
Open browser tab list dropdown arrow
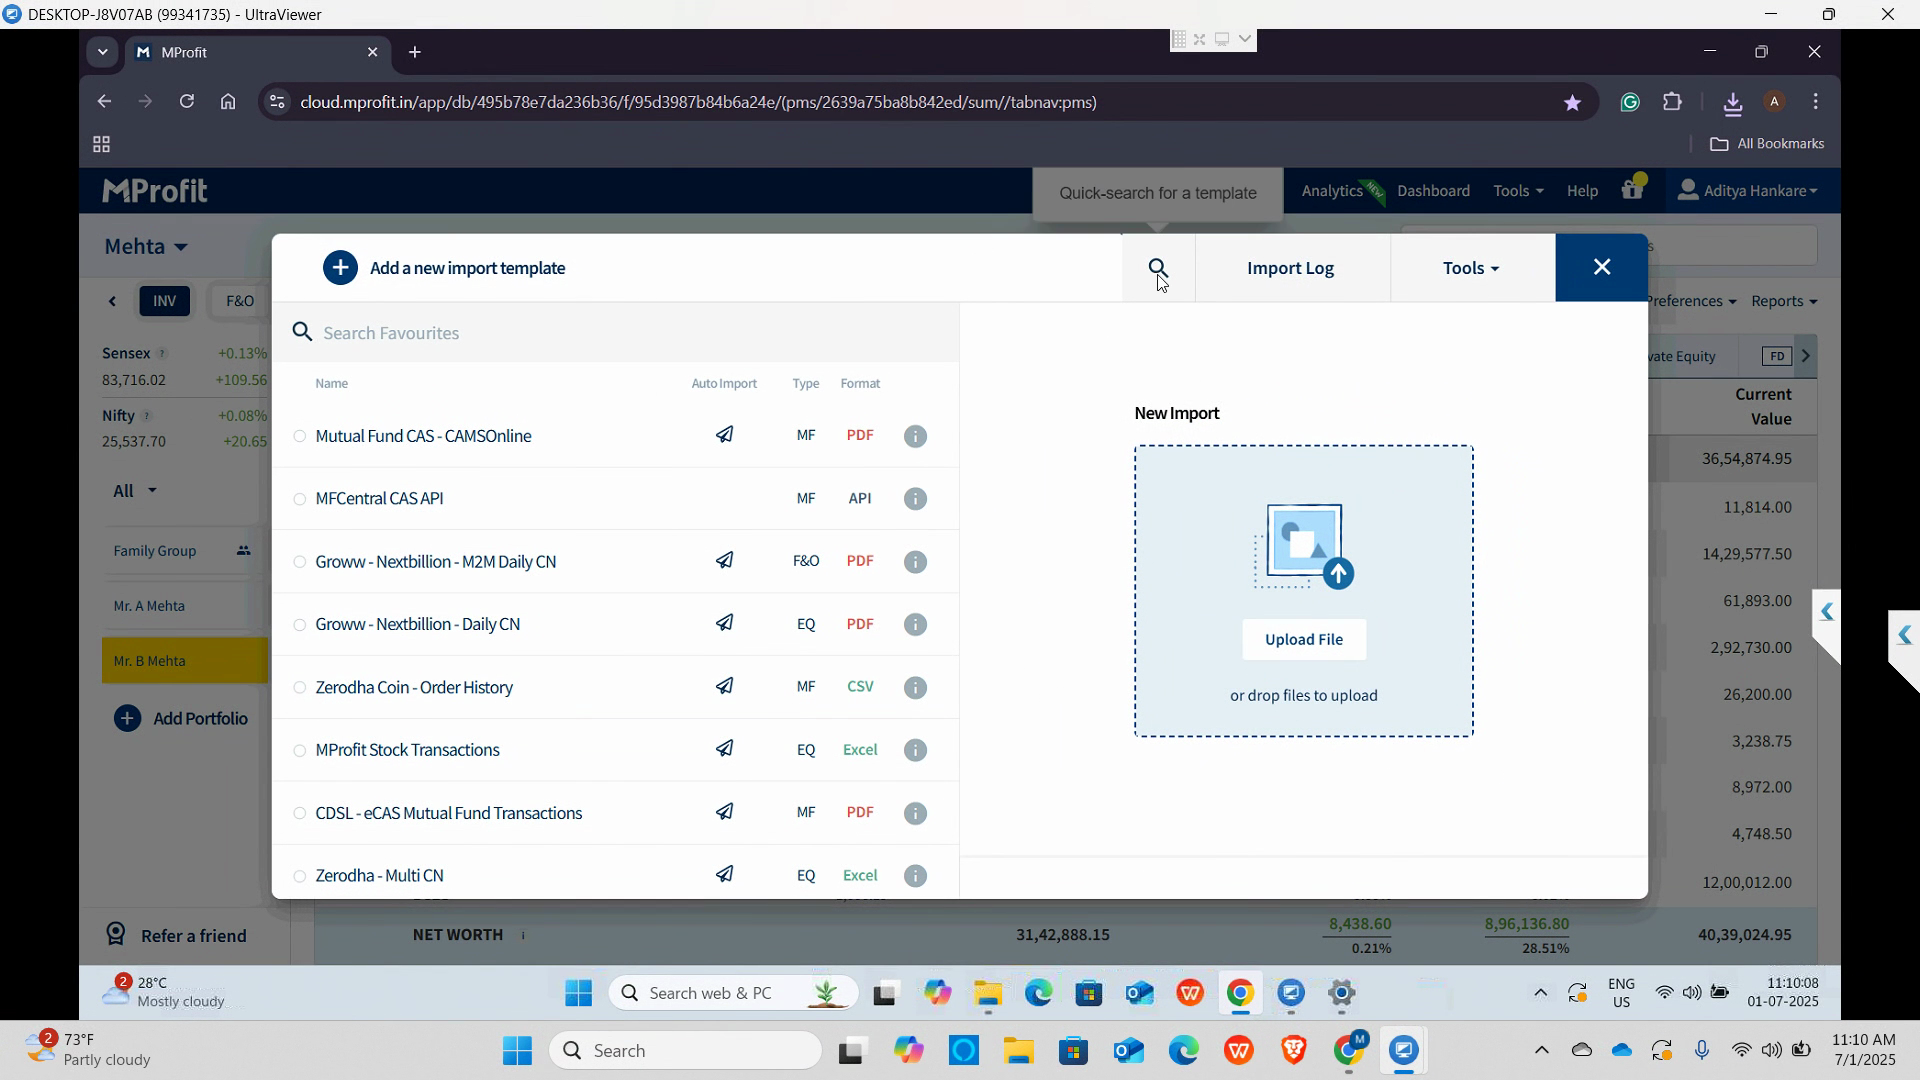[102, 52]
